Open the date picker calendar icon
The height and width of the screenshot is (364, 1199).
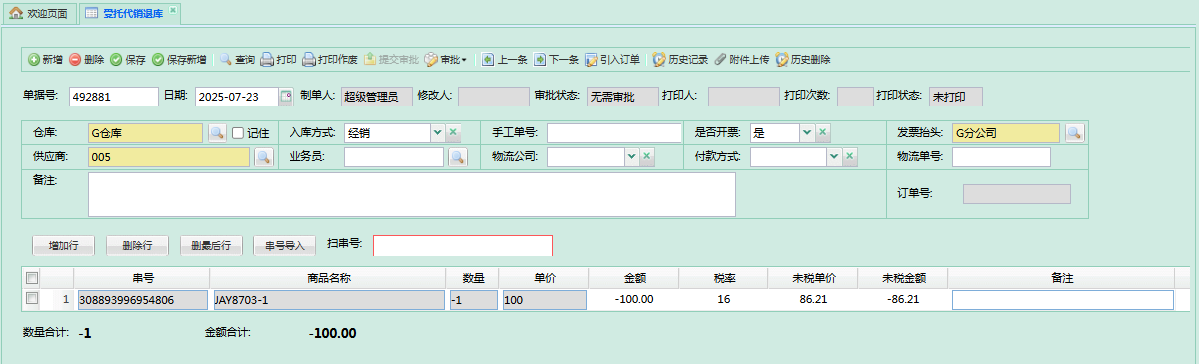tap(287, 96)
